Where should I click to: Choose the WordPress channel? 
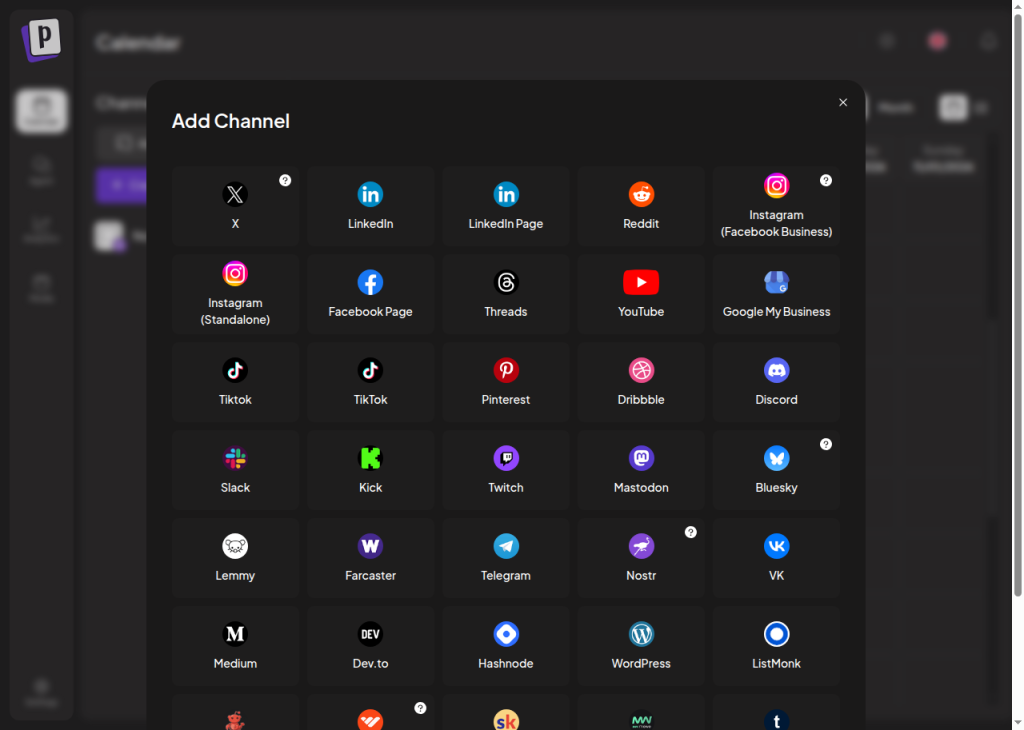[x=641, y=646]
